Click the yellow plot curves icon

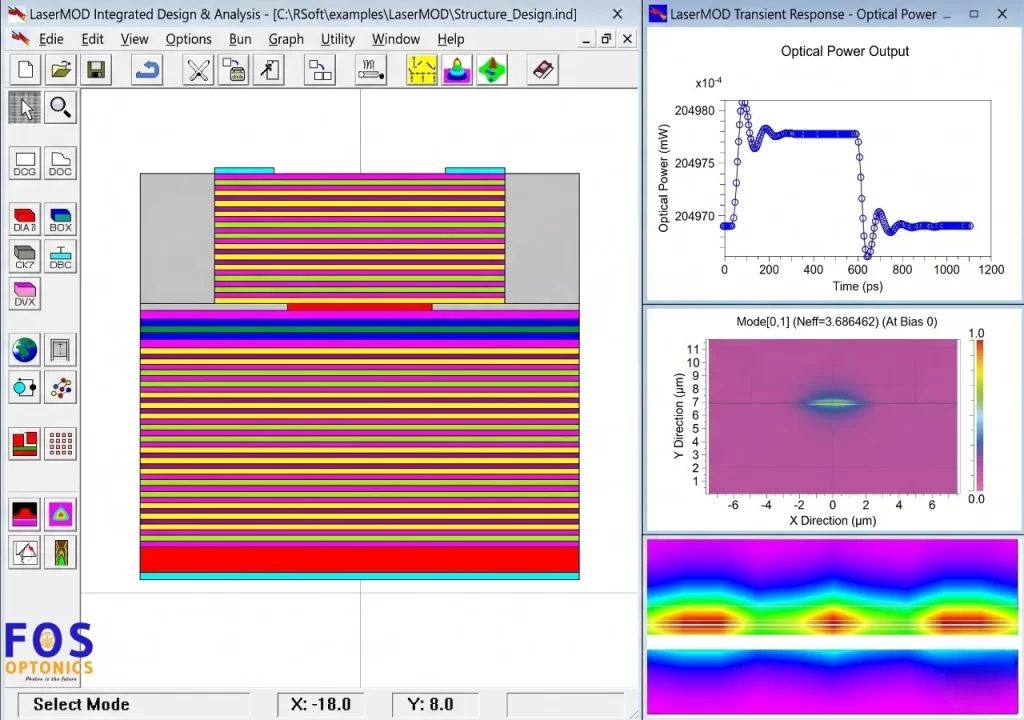pyautogui.click(x=421, y=69)
